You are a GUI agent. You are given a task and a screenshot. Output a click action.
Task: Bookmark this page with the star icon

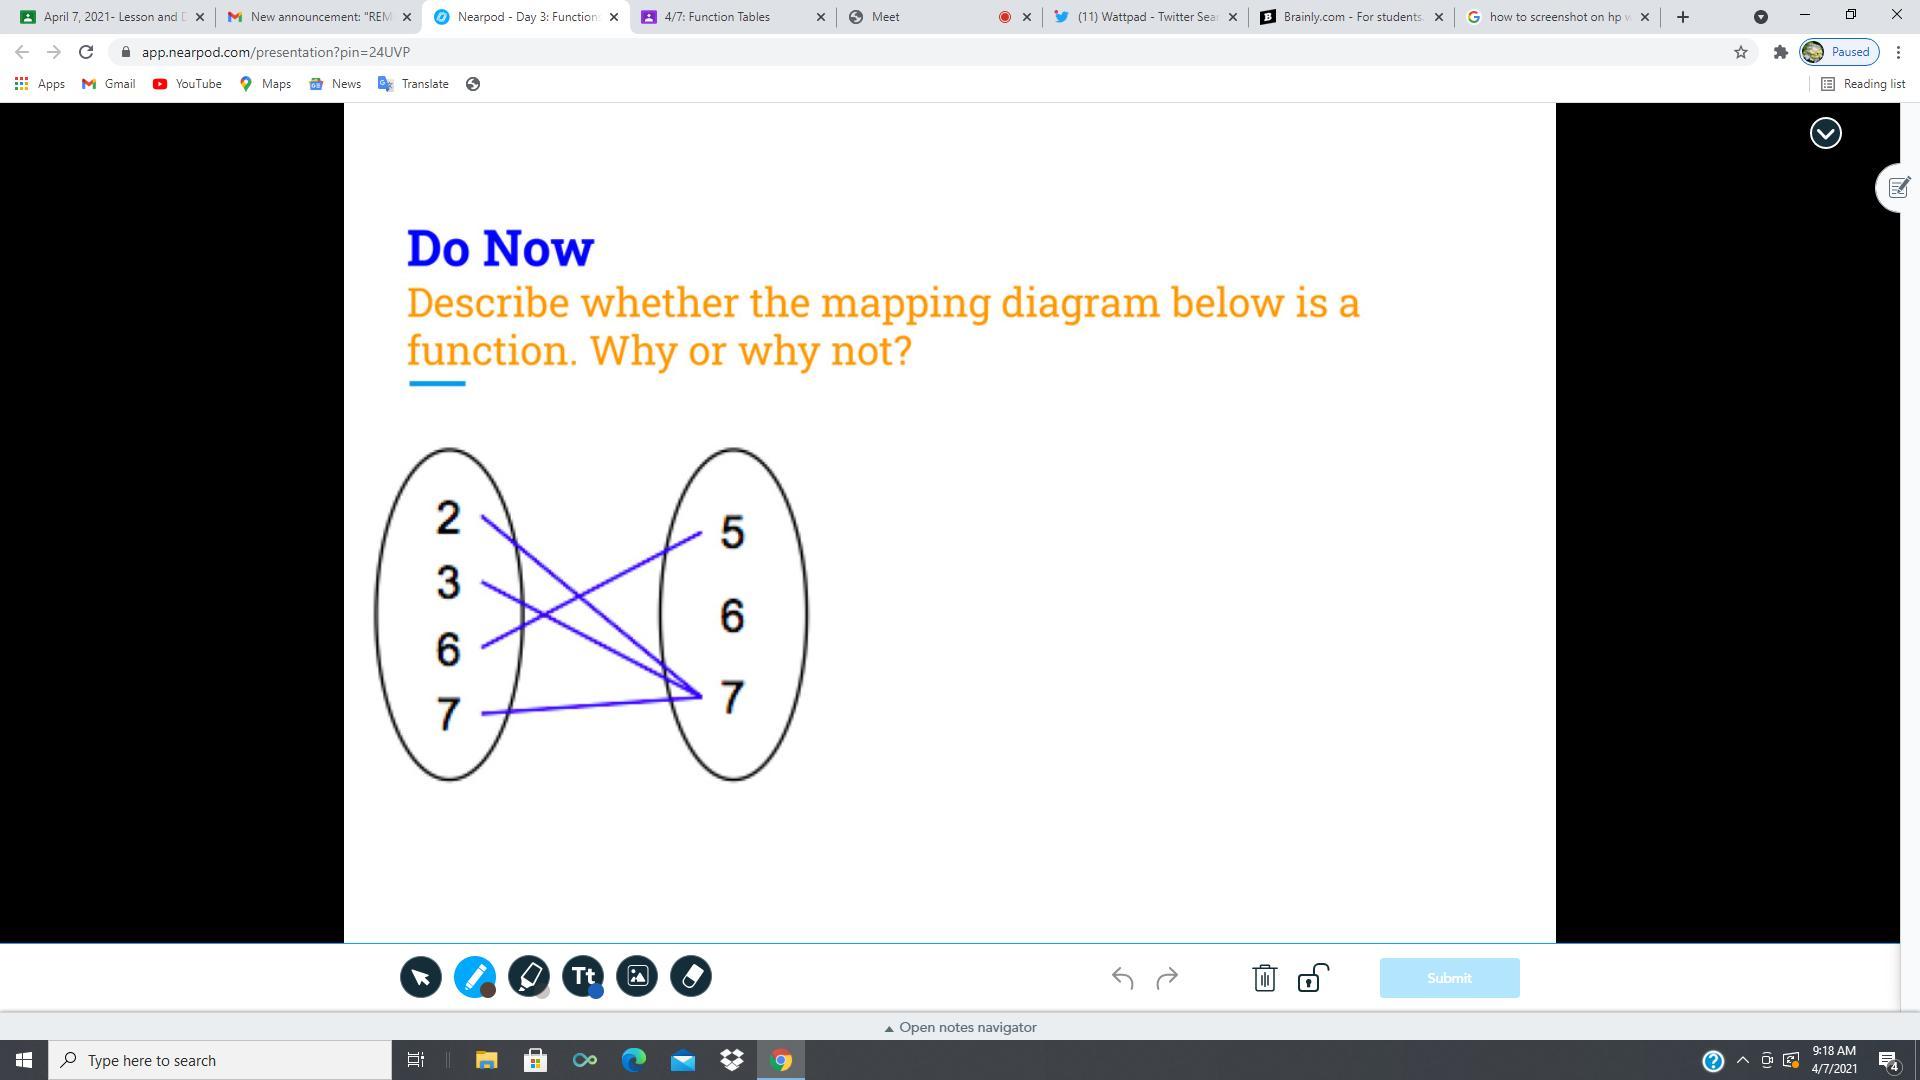click(1741, 52)
